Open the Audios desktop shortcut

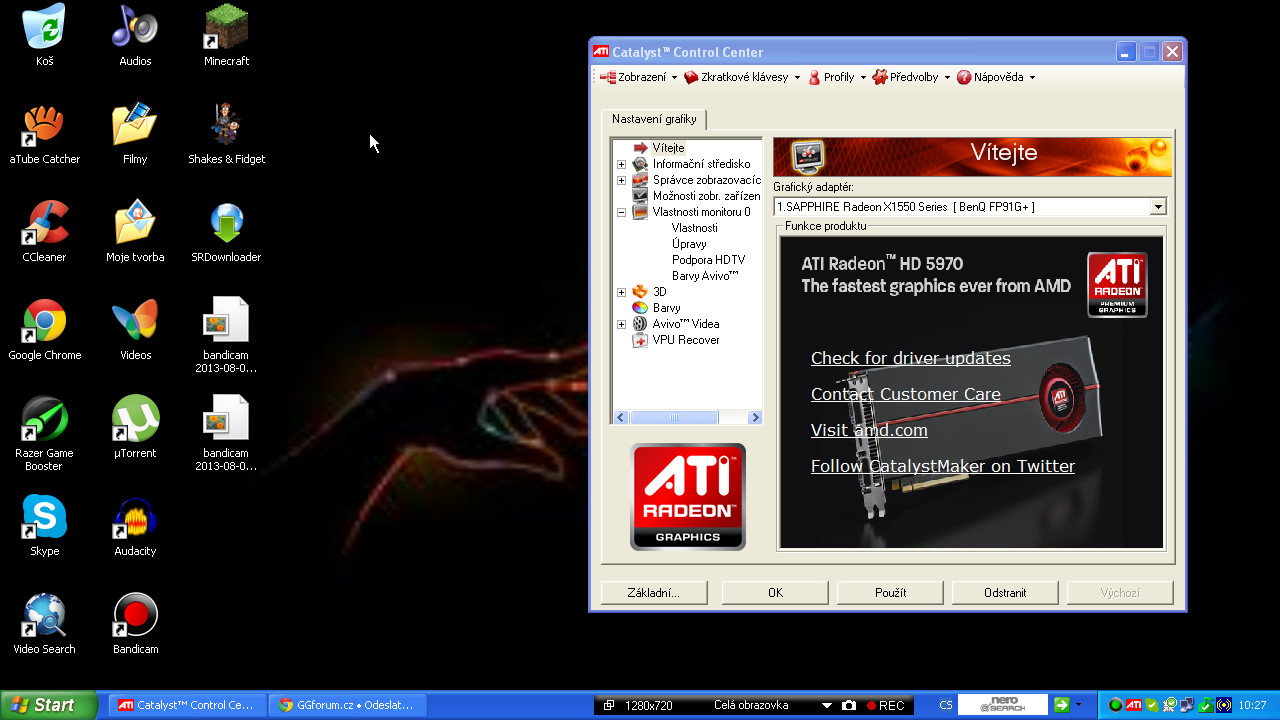(x=135, y=35)
